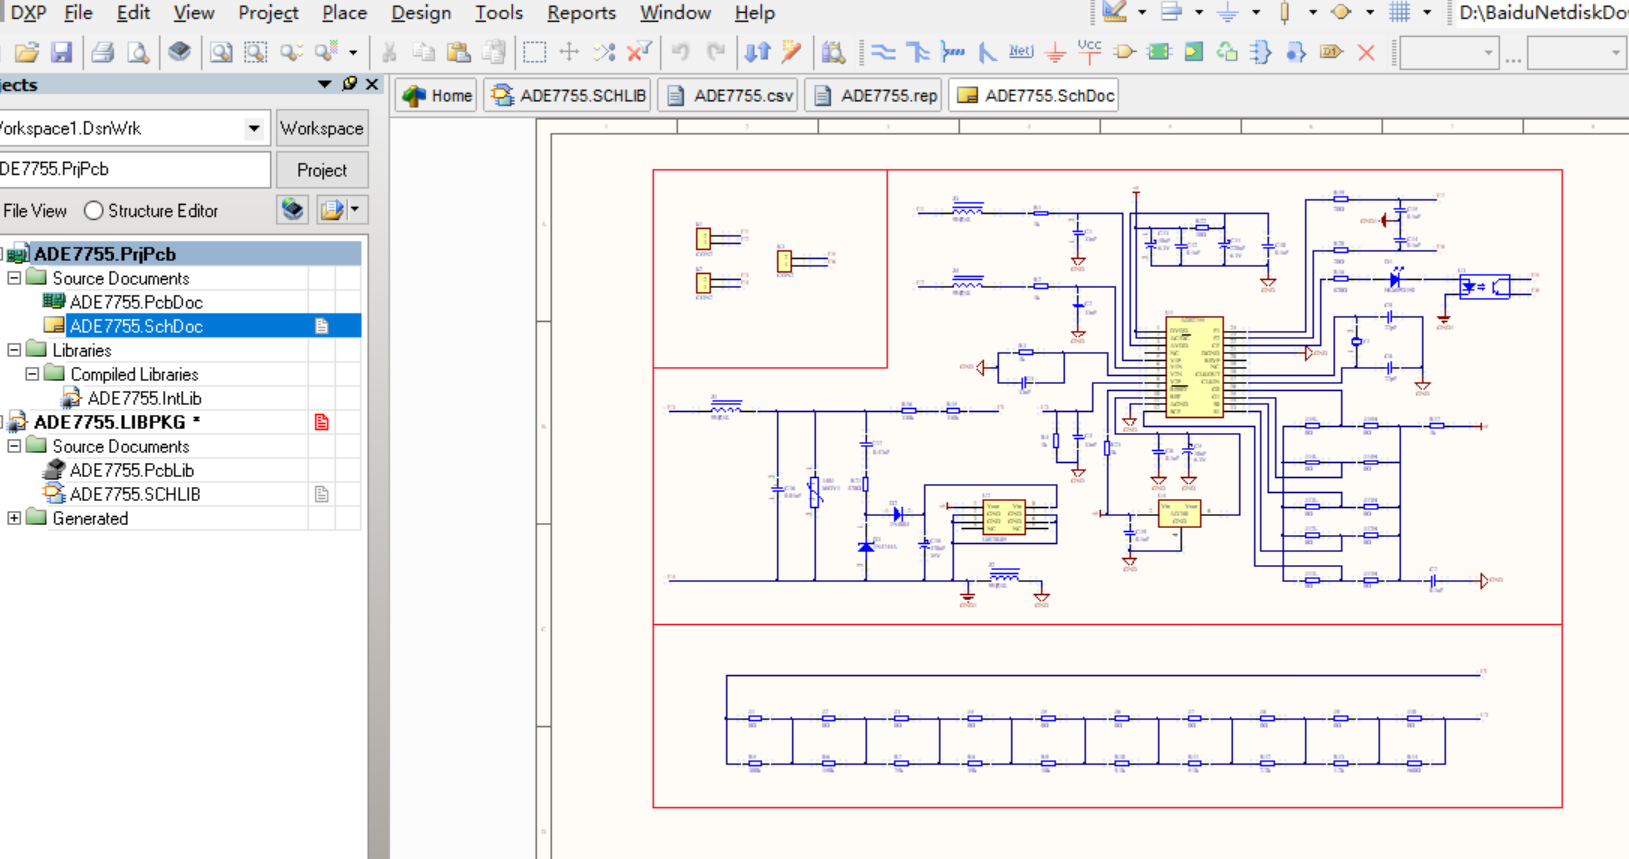The width and height of the screenshot is (1629, 859).
Task: Click the red Place No ERC cross
Action: point(1366,52)
